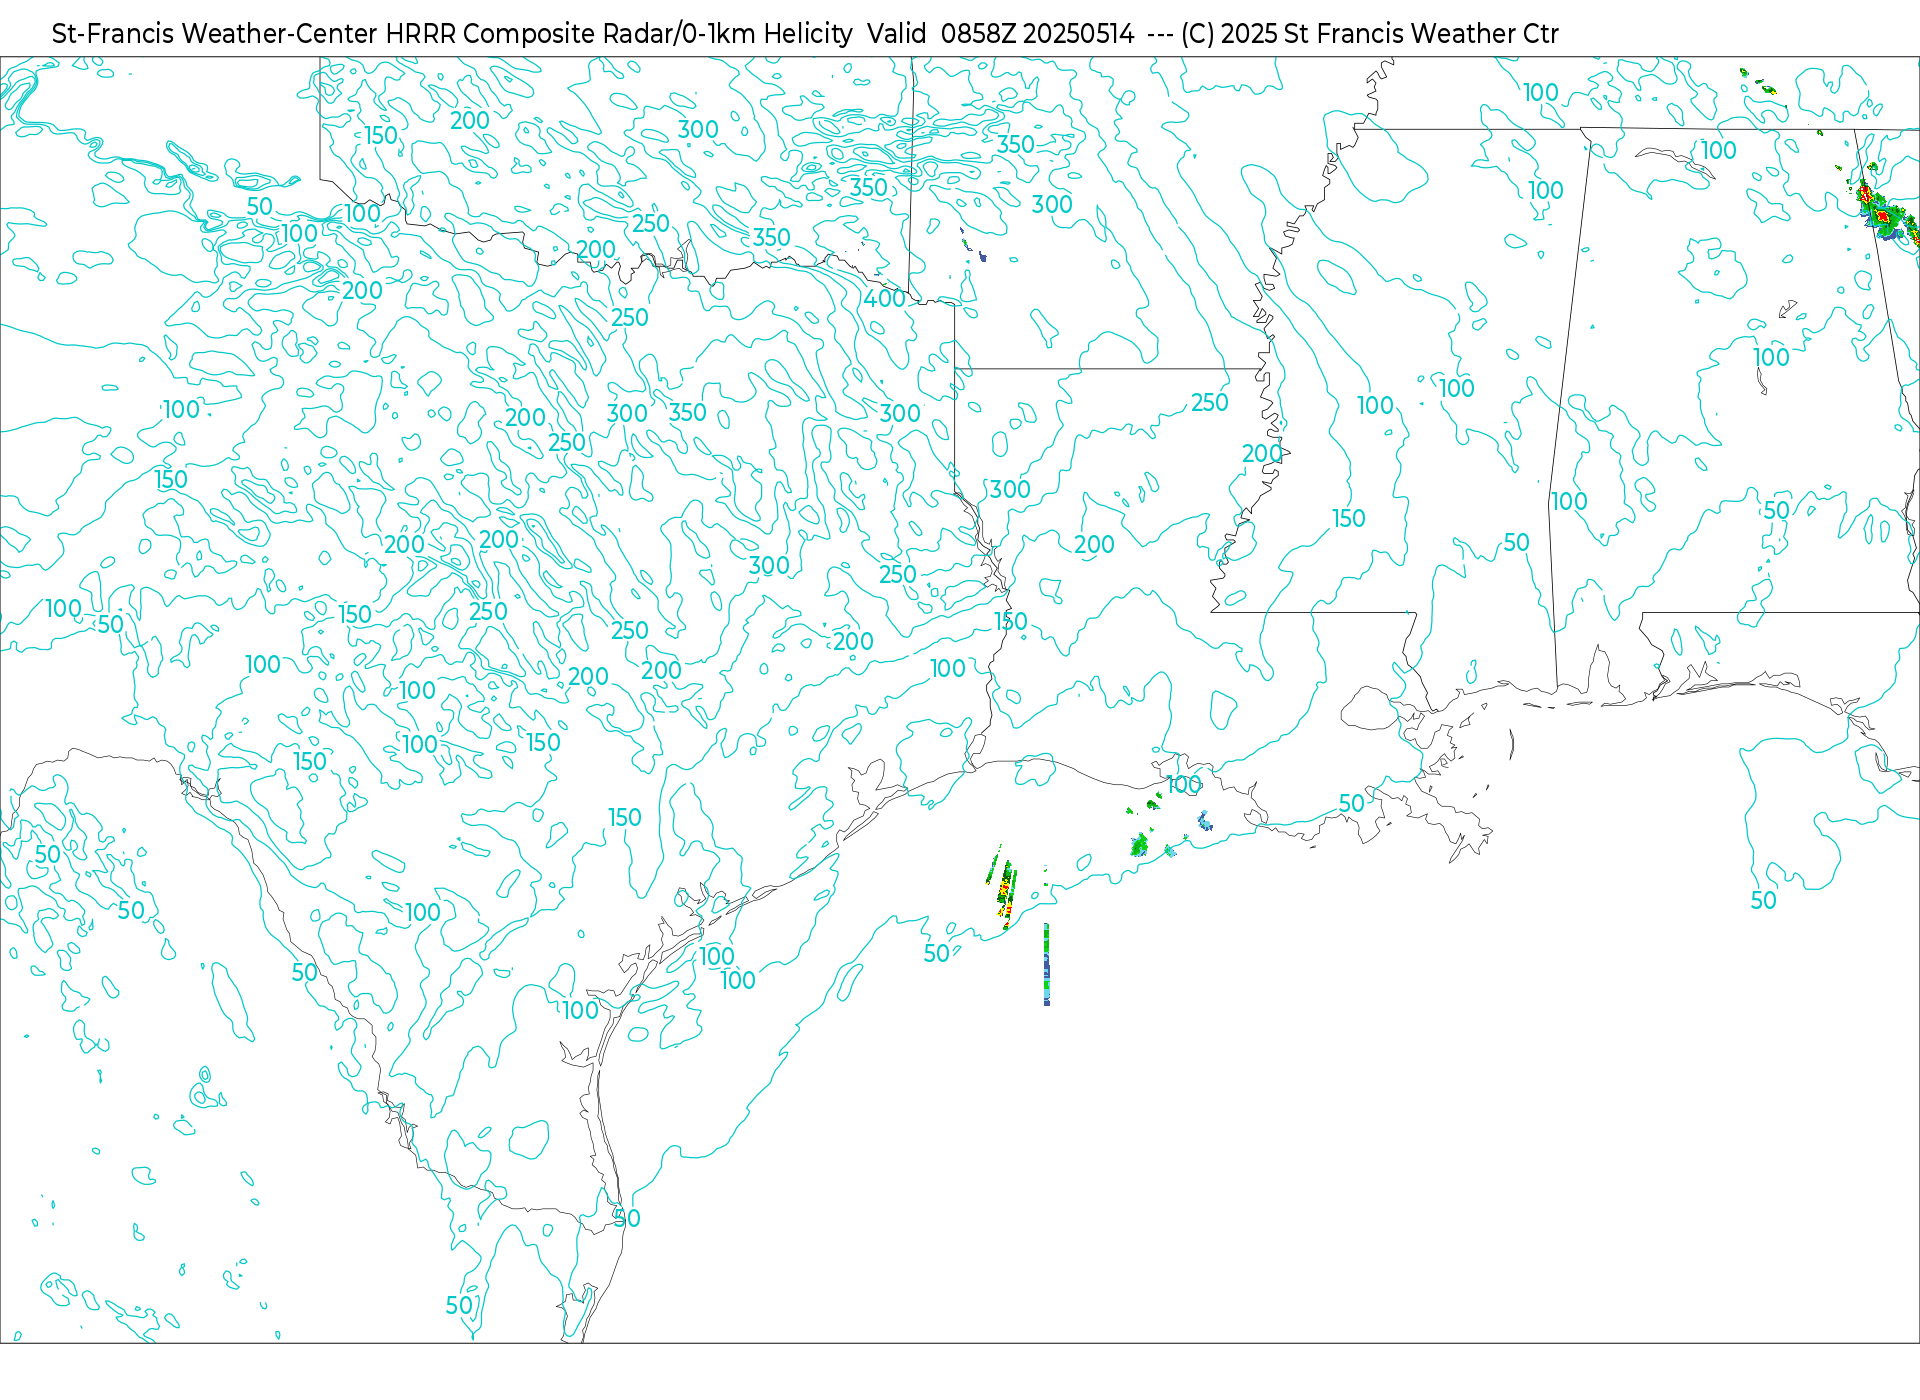This screenshot has height=1400, width=1920.
Task: Click the "0858Z 20250514" valid time text
Action: (x=1037, y=34)
